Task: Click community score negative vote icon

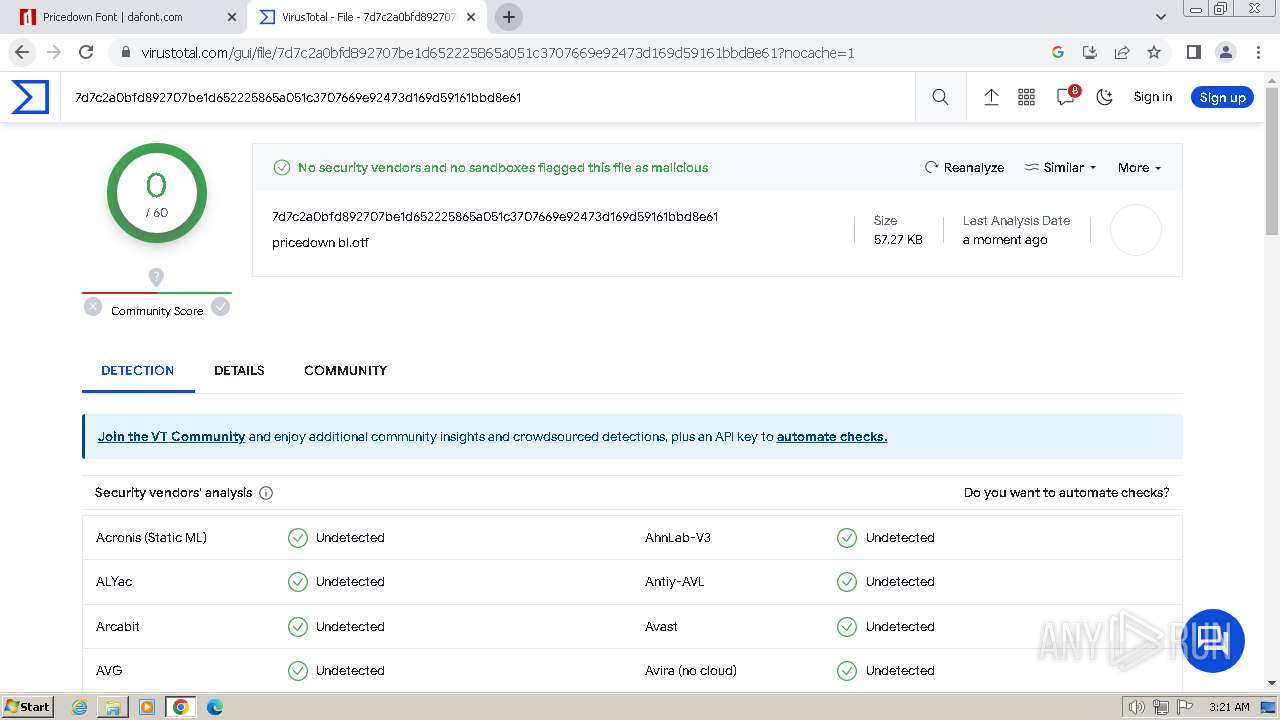Action: point(93,307)
